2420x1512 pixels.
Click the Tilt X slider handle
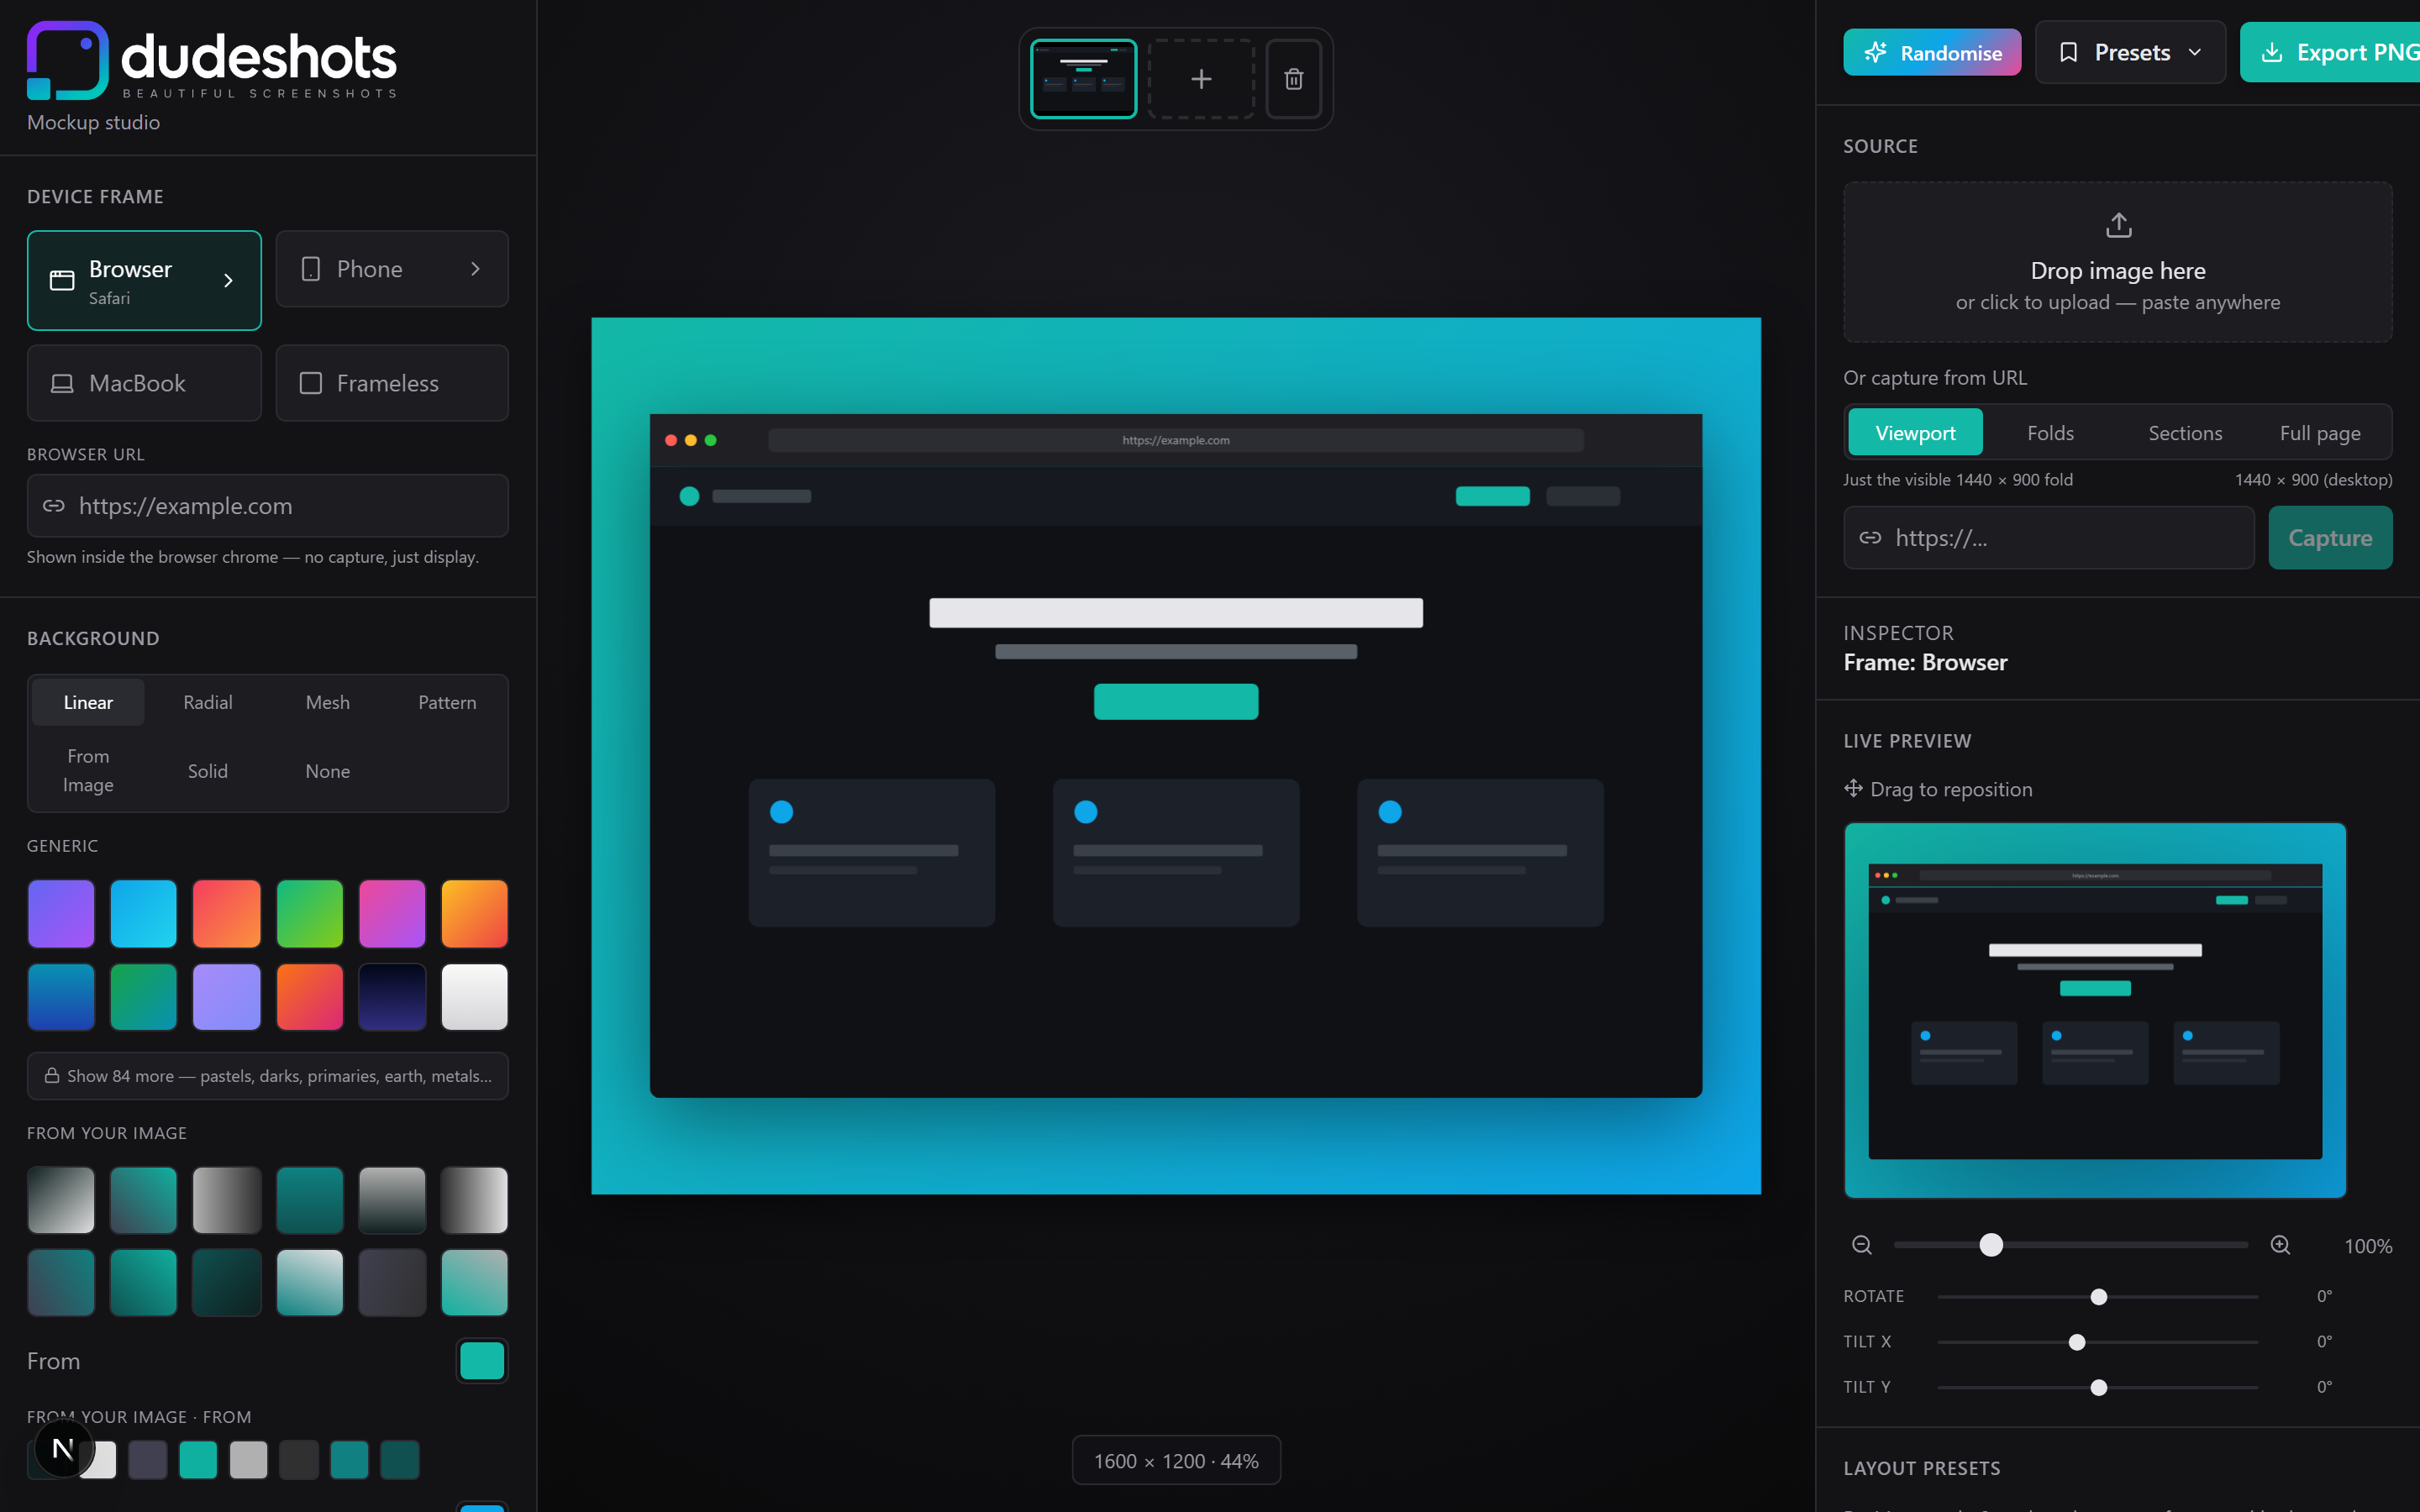pos(2077,1342)
